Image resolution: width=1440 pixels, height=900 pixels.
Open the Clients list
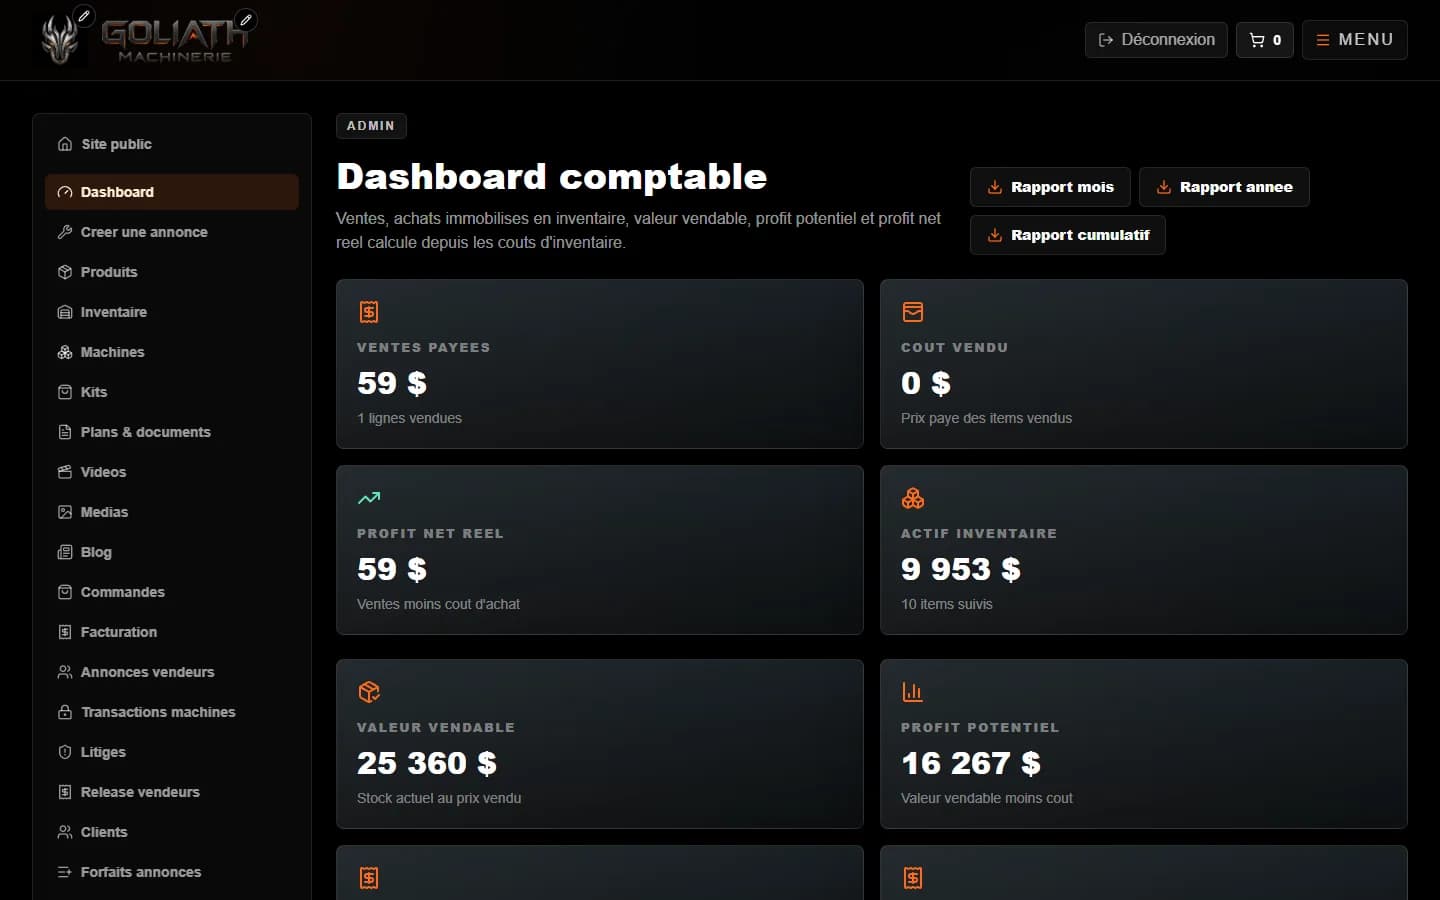click(x=172, y=832)
